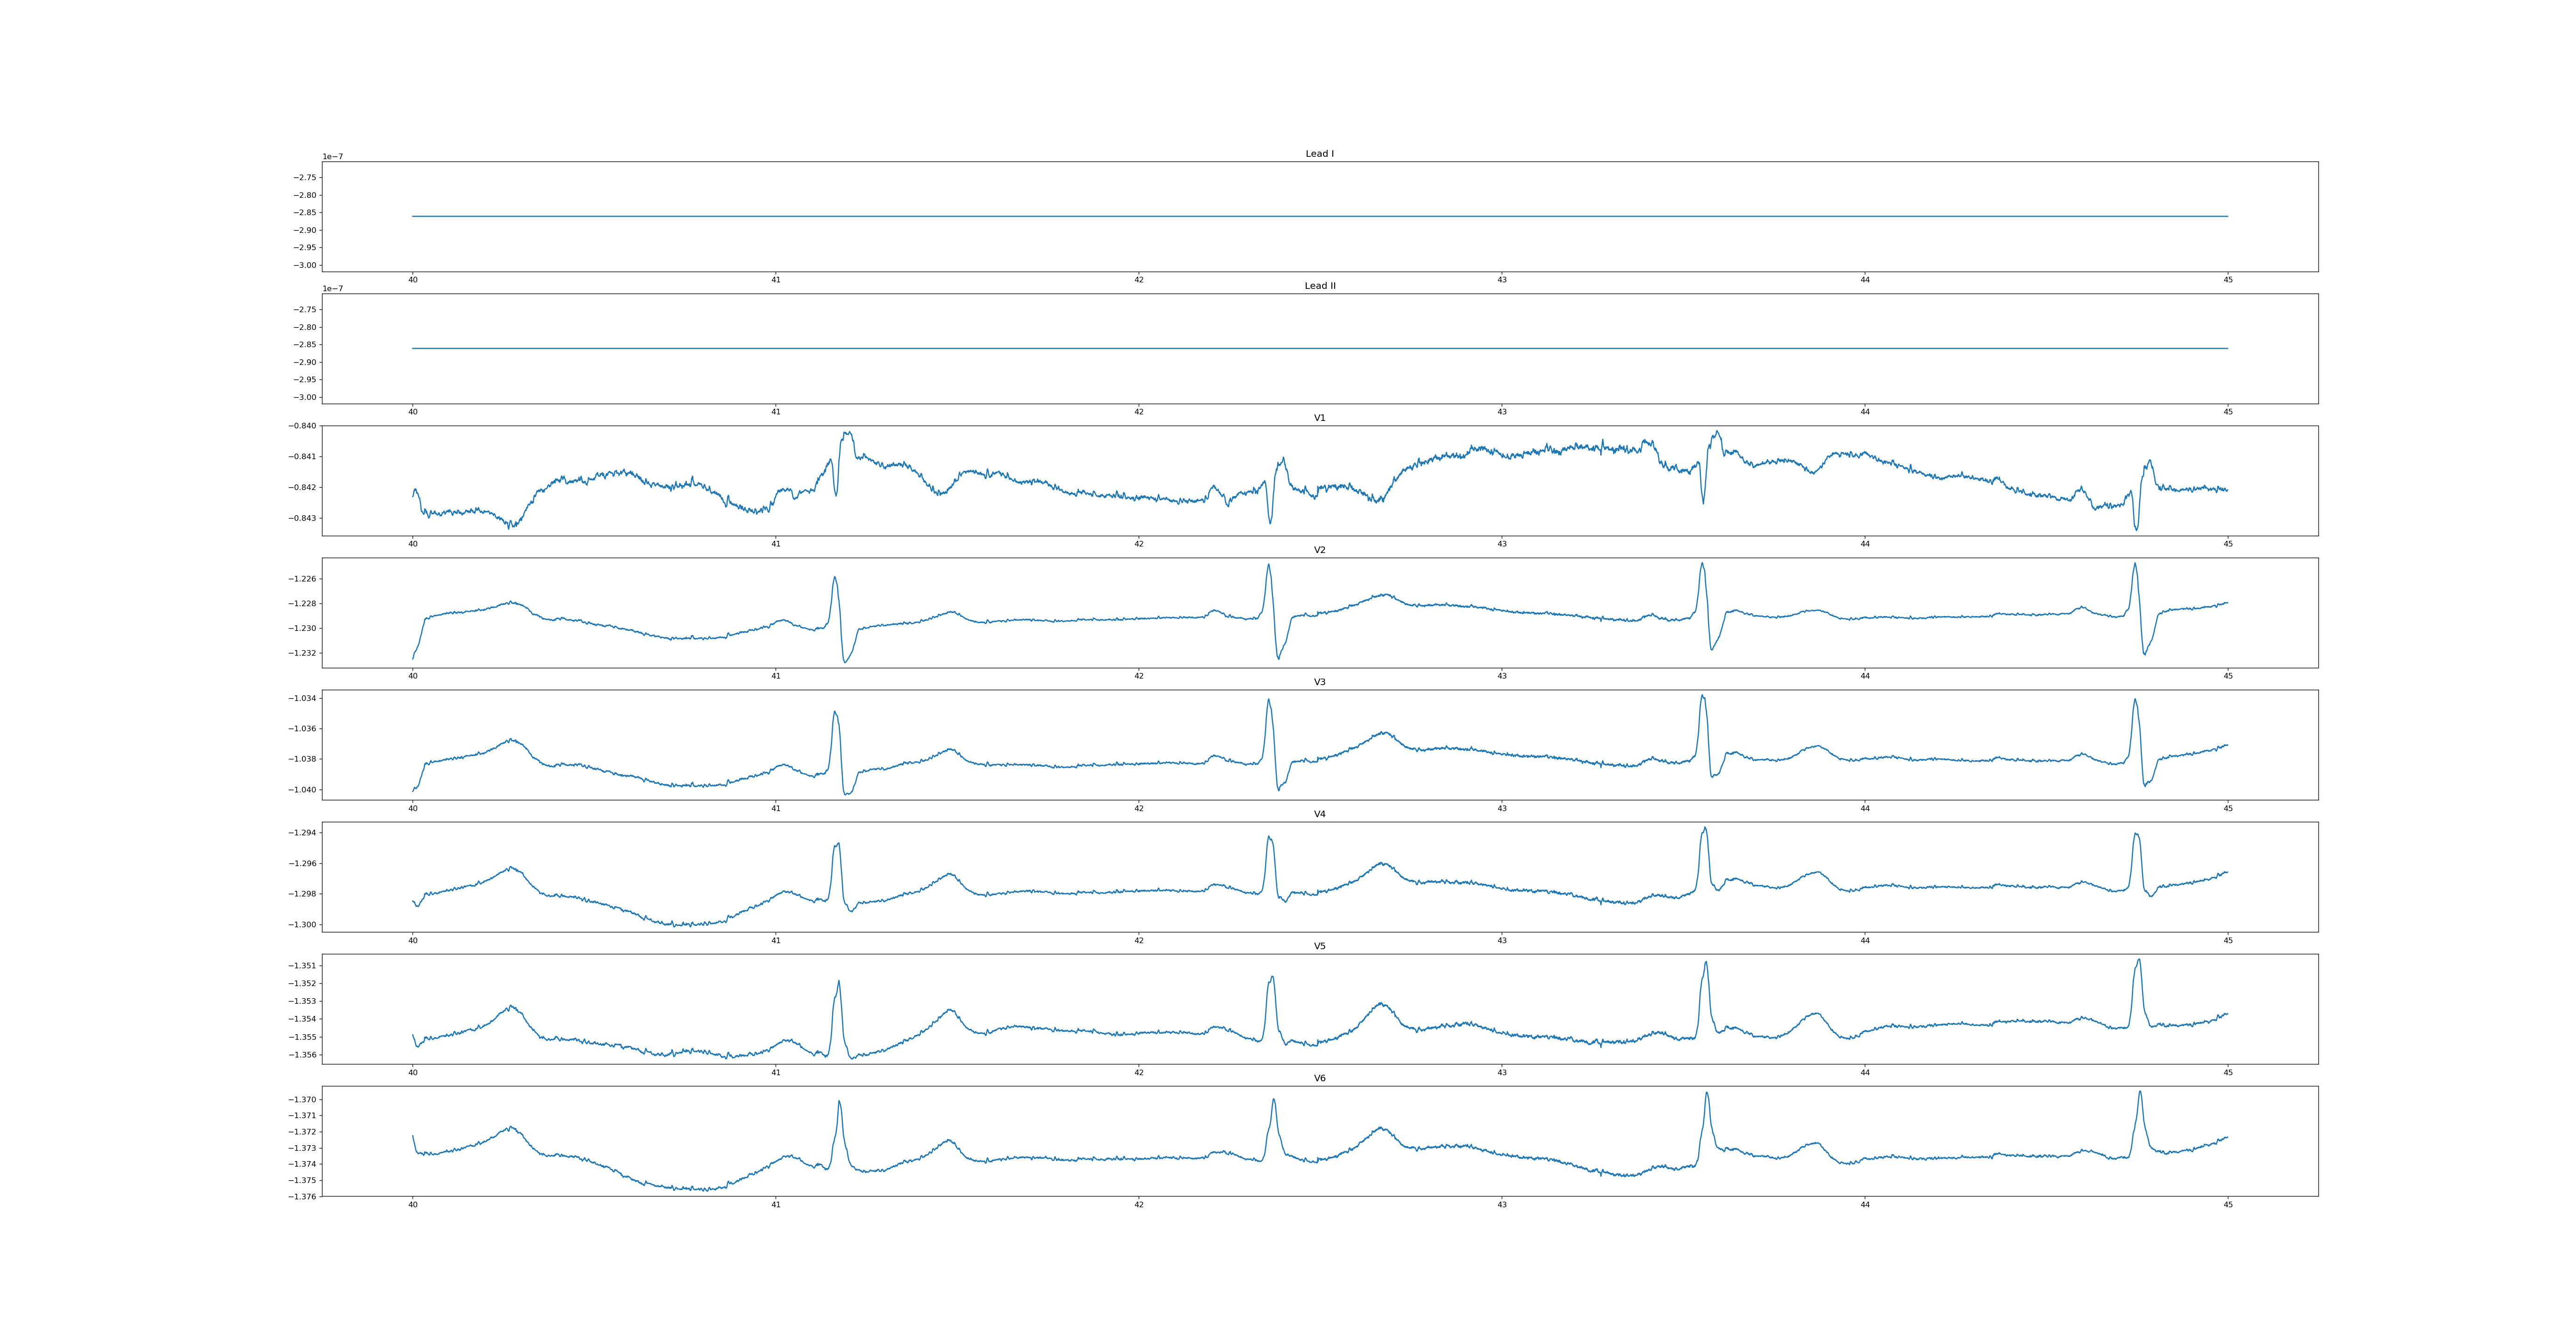Click the y-axis label -0.840 on V1 plot
Image resolution: width=2576 pixels, height=1344 pixels.
click(302, 426)
